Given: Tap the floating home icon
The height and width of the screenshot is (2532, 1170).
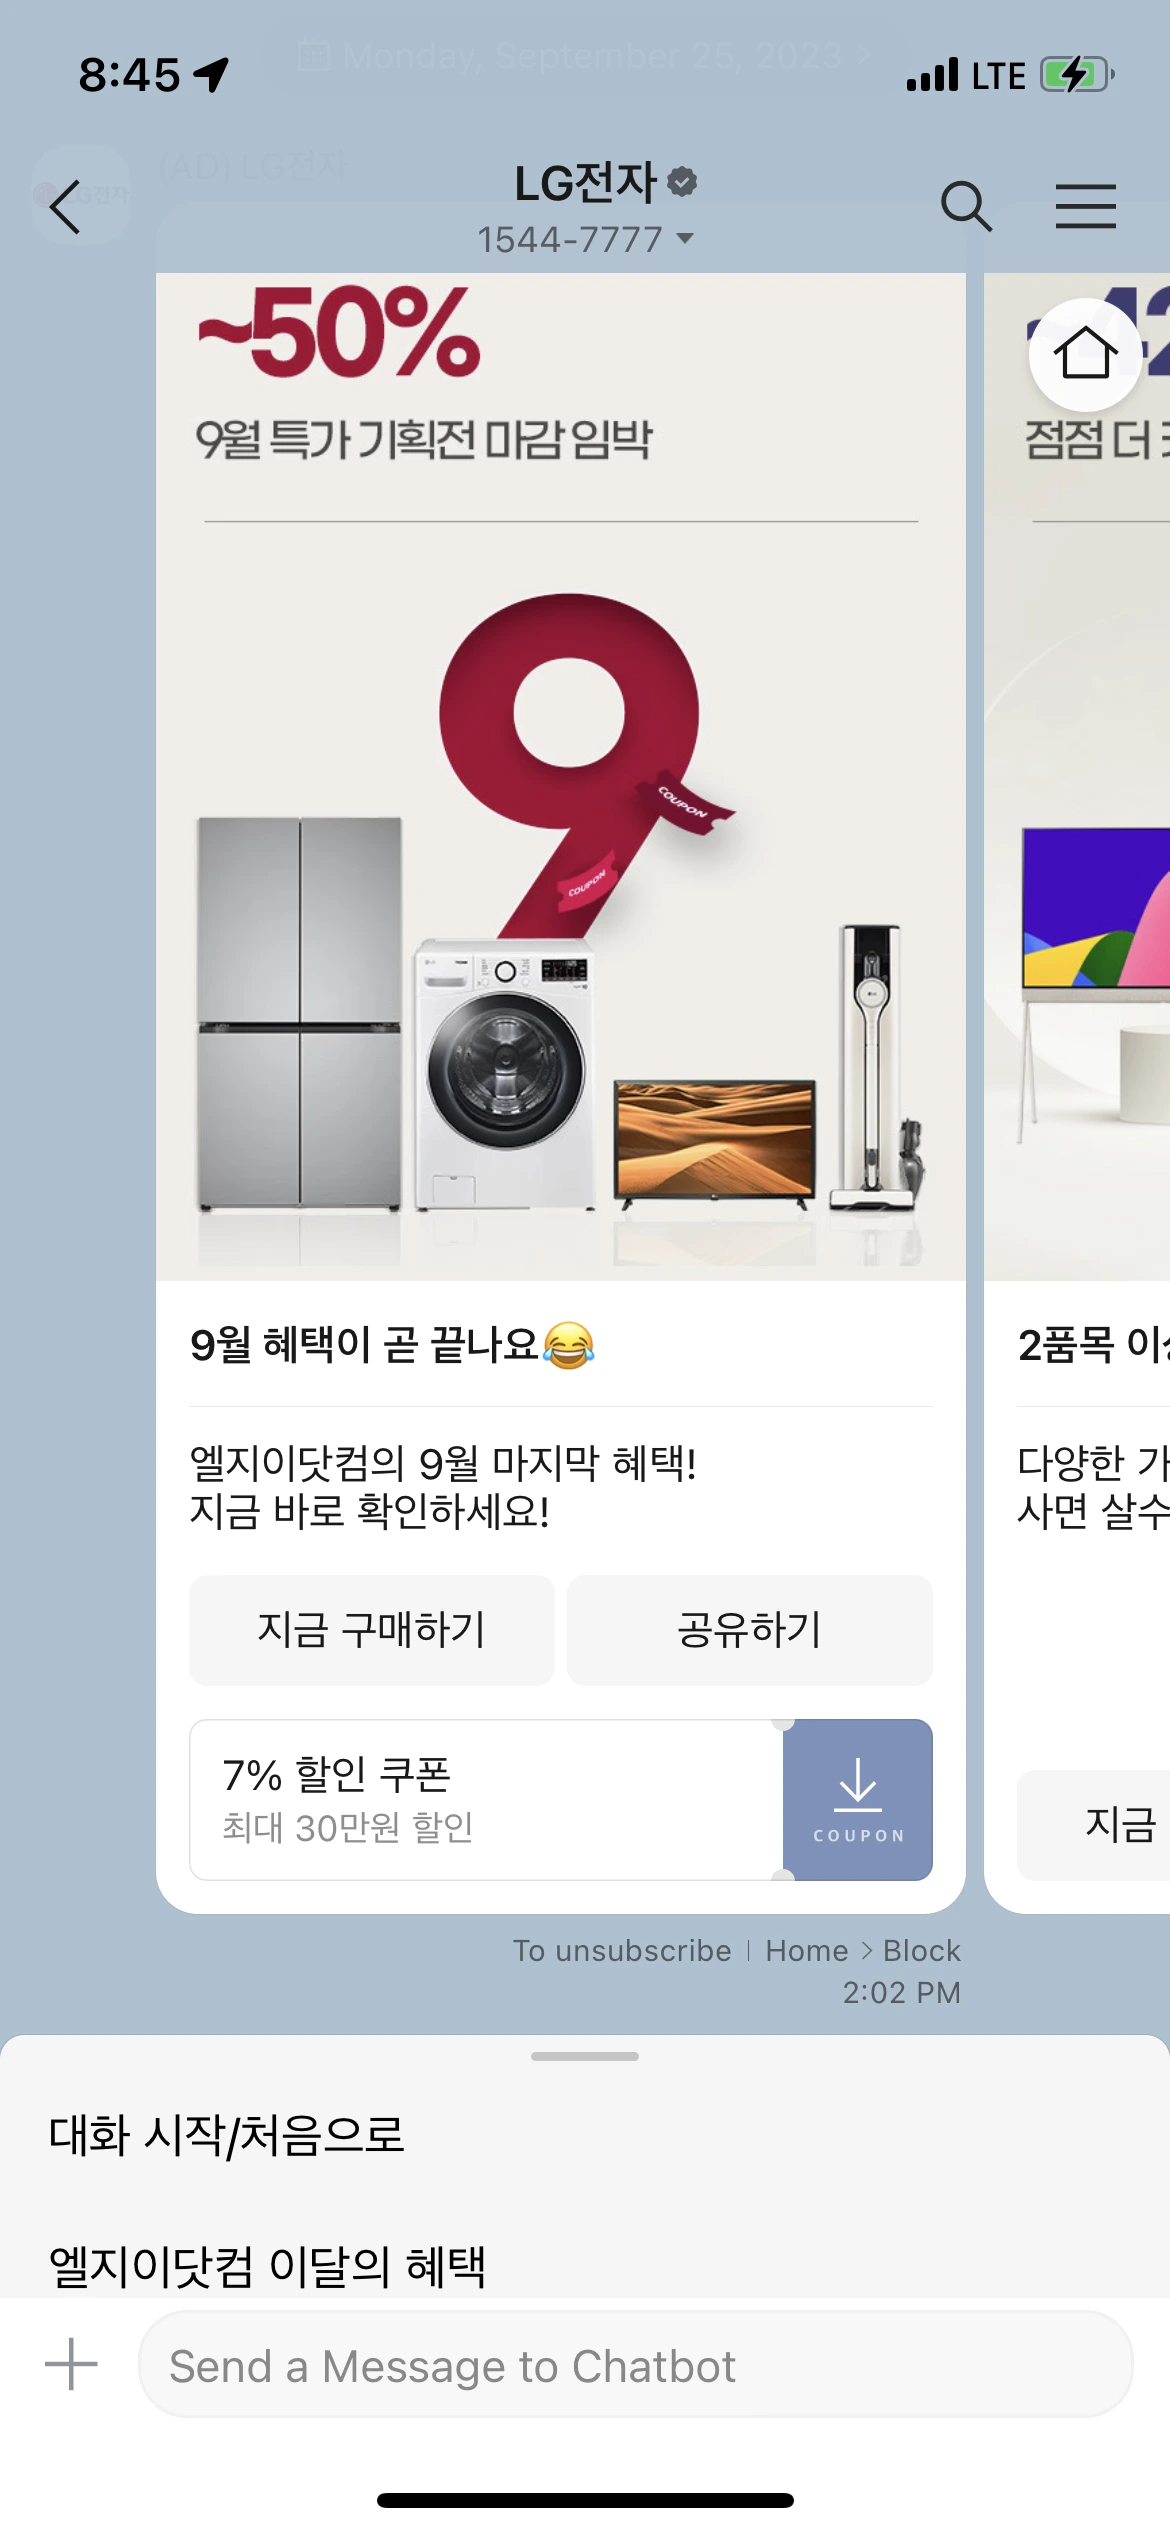Looking at the screenshot, I should tap(1085, 354).
